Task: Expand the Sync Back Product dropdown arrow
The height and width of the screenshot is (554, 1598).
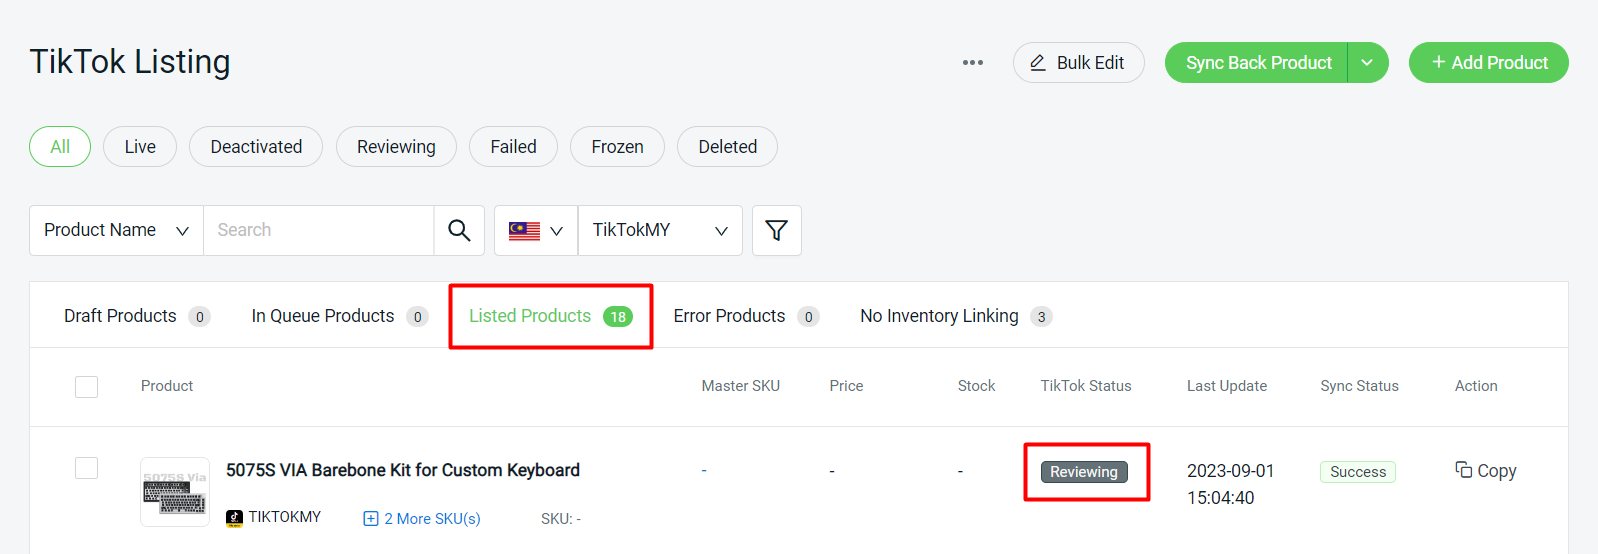Action: click(x=1367, y=63)
